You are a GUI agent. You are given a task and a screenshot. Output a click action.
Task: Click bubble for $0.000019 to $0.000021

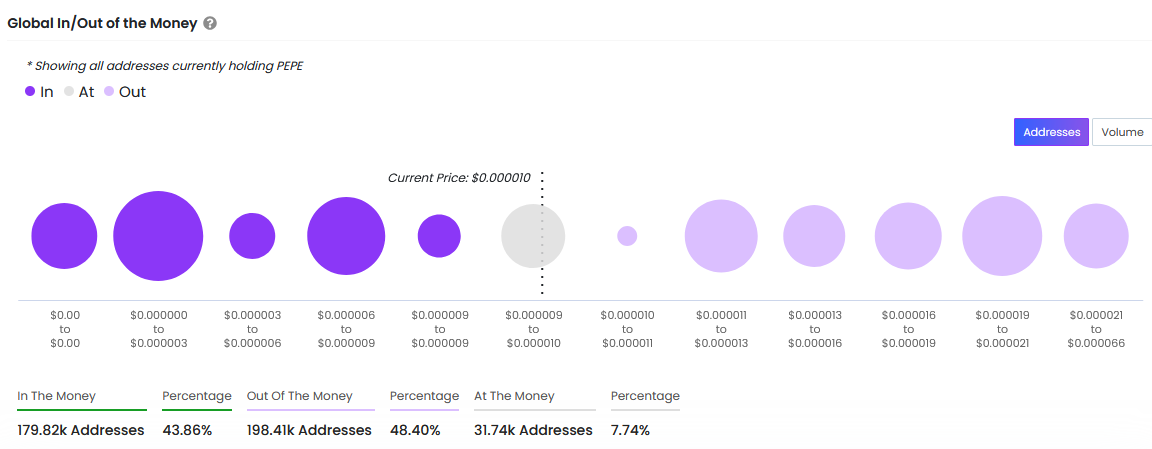point(1002,236)
